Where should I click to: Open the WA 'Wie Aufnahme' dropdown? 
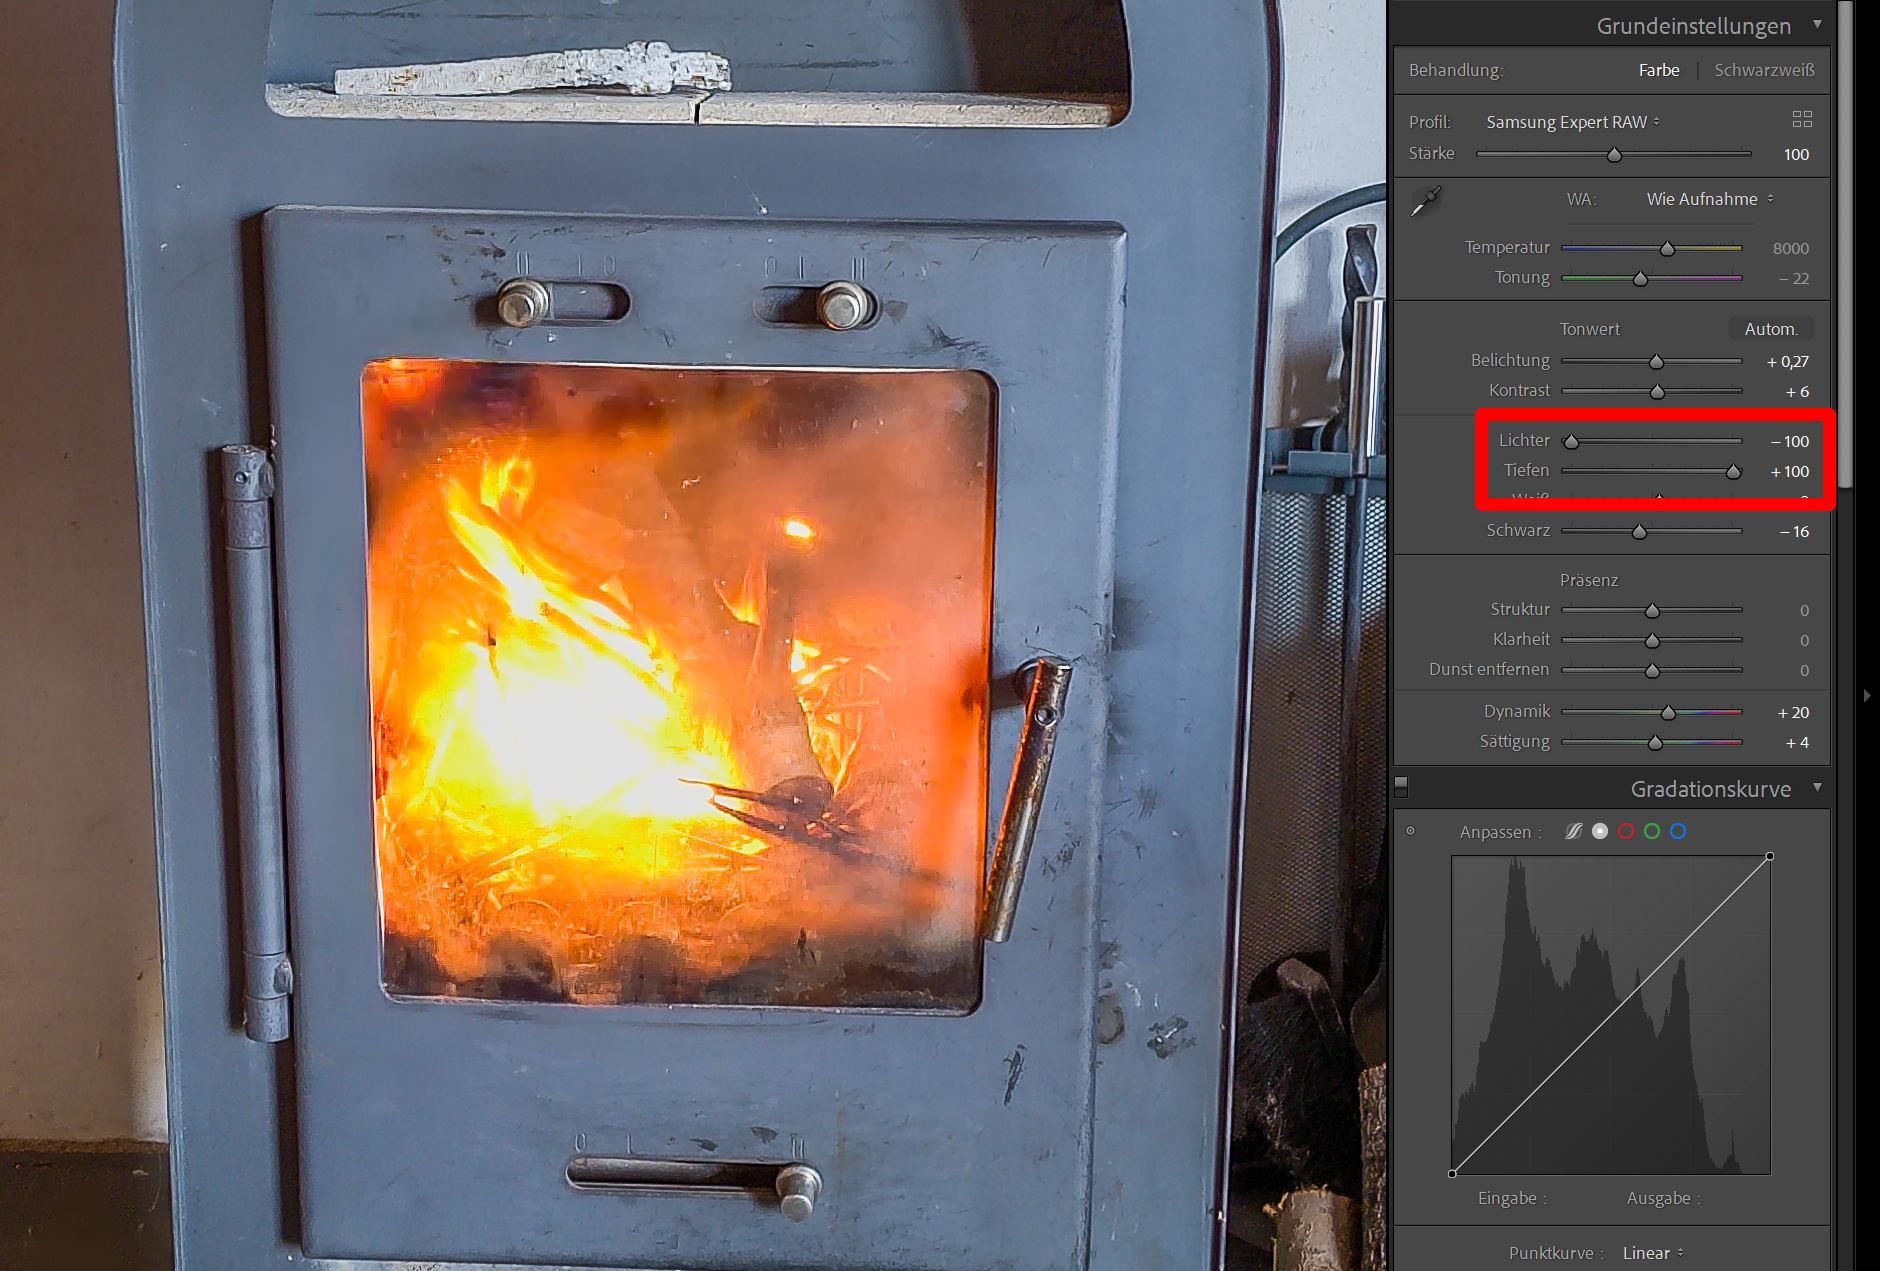[1709, 199]
